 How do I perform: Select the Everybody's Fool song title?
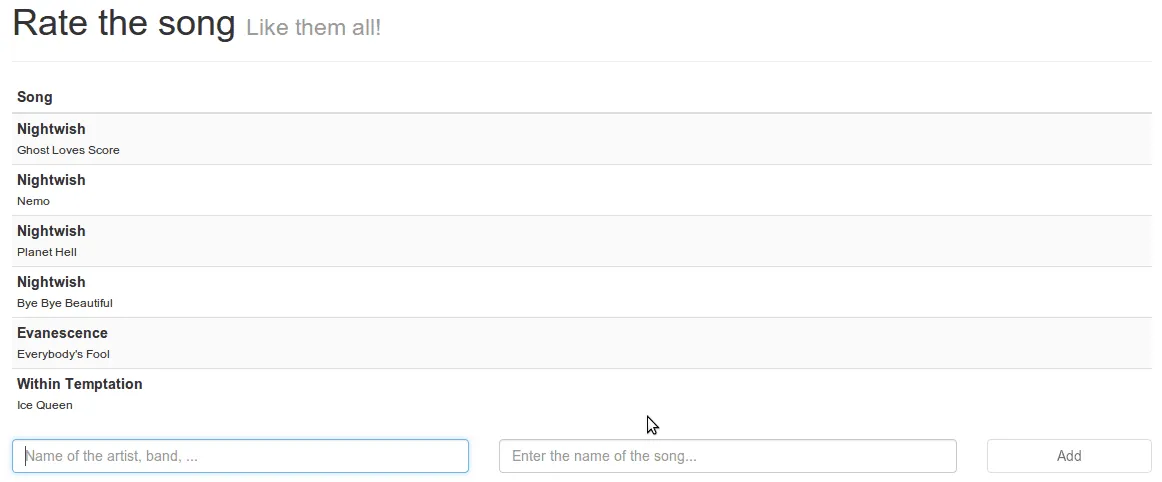[63, 354]
